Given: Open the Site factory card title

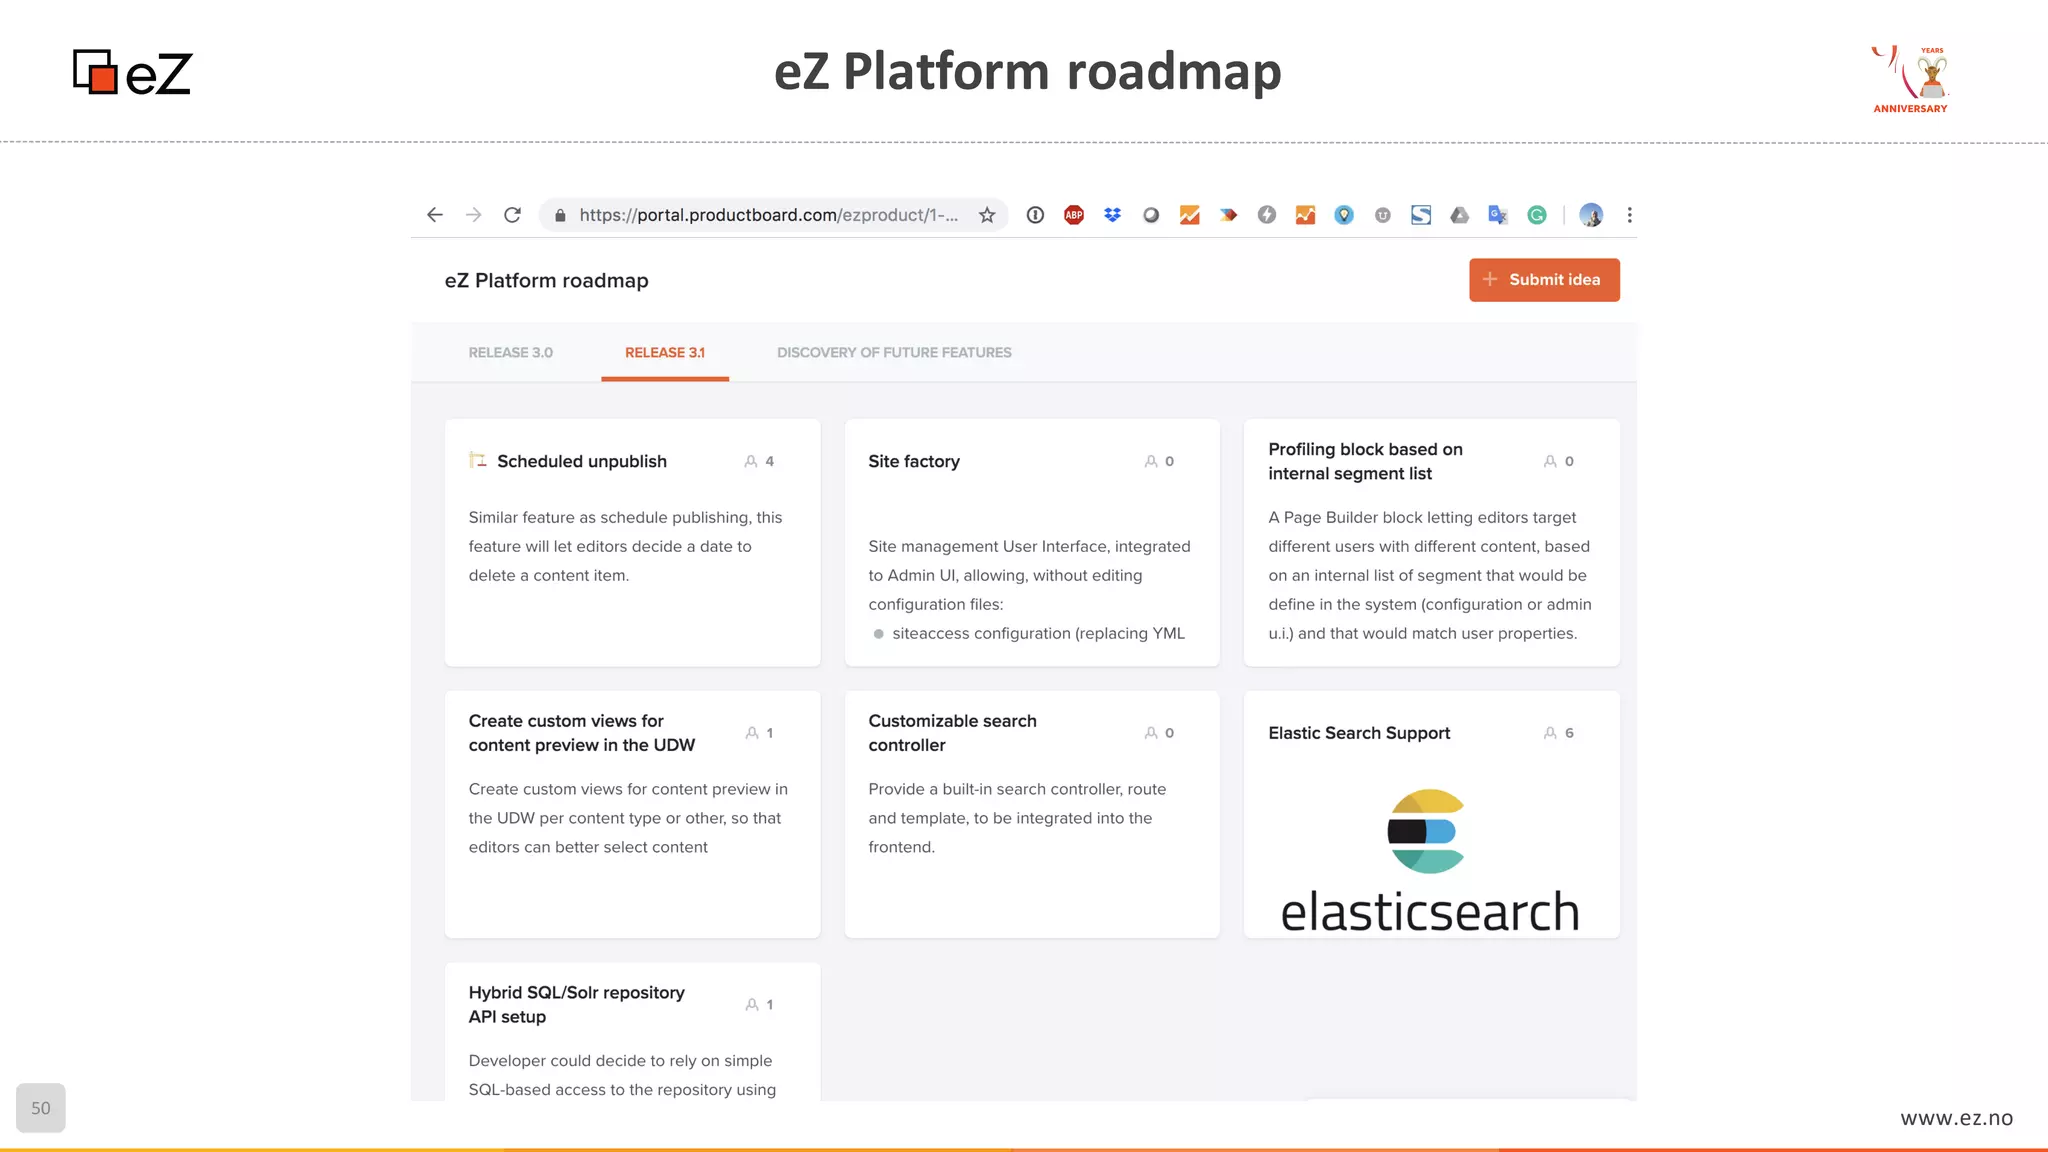Looking at the screenshot, I should pos(914,461).
